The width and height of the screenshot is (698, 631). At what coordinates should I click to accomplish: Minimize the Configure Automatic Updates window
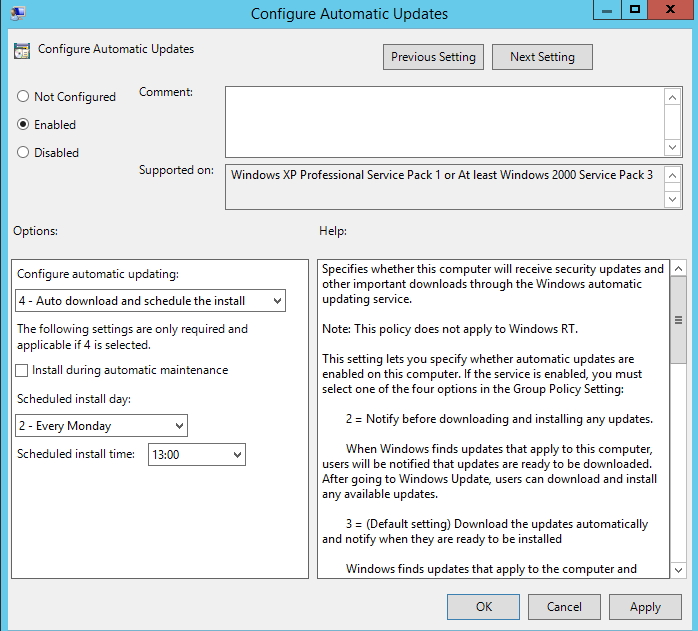tap(607, 10)
